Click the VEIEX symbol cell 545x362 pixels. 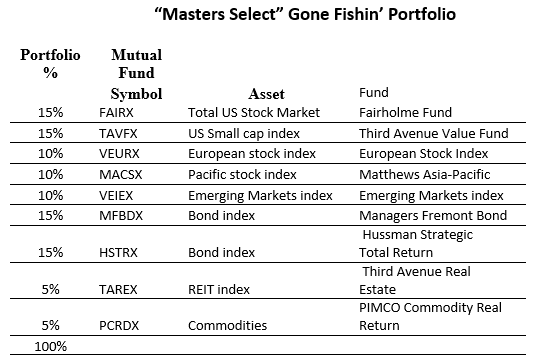click(x=116, y=195)
